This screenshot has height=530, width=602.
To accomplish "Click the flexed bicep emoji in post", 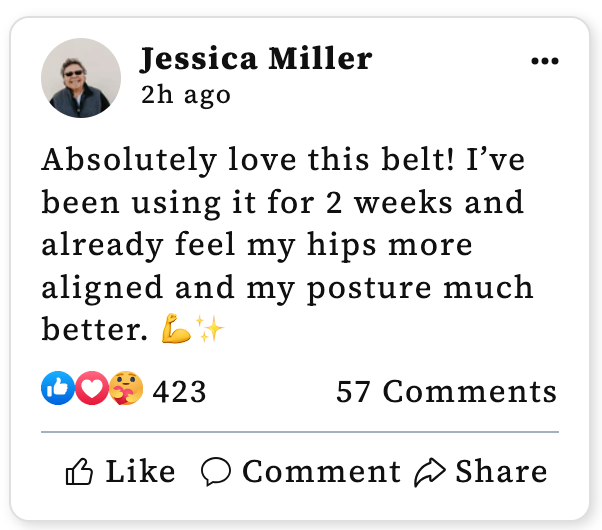I will (175, 329).
